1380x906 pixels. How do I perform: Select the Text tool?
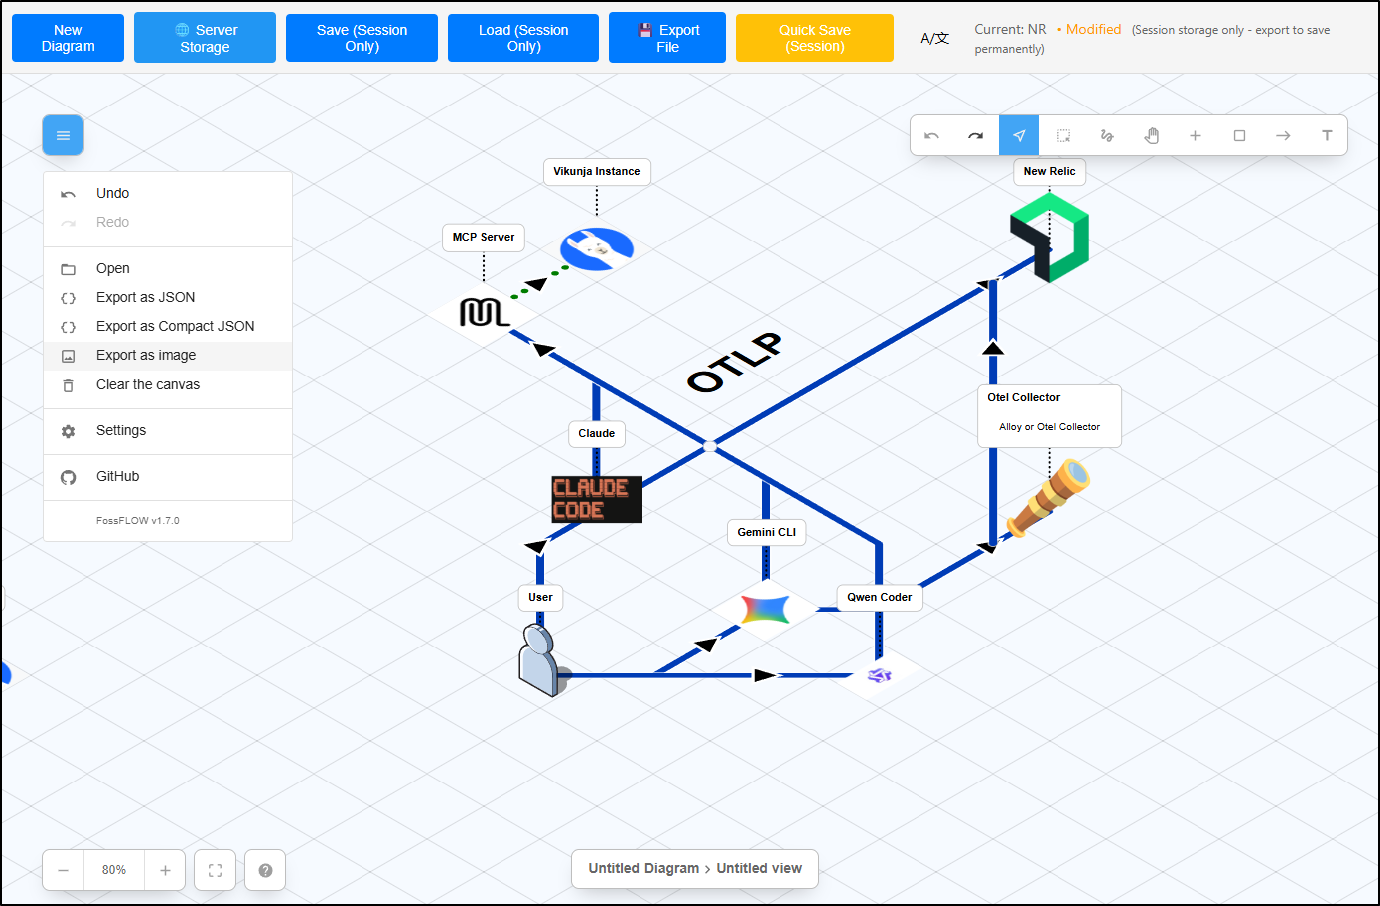pyautogui.click(x=1327, y=136)
